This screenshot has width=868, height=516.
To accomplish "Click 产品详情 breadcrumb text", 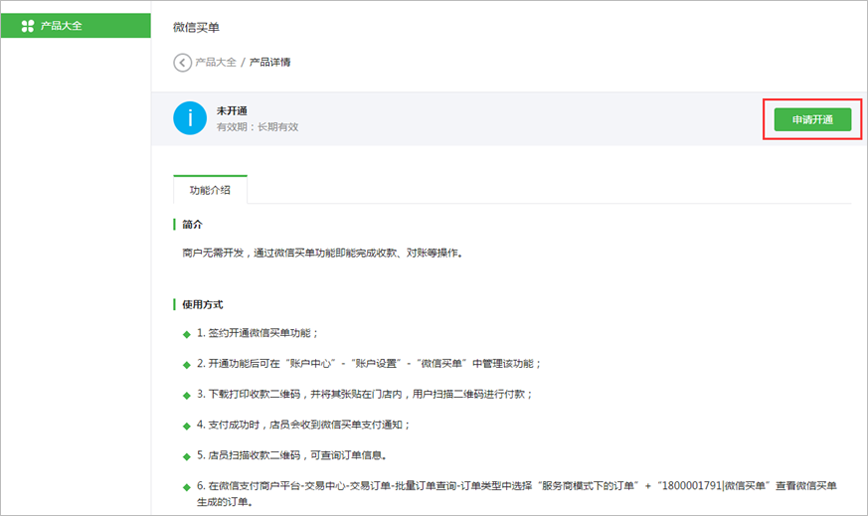I will [x=270, y=62].
